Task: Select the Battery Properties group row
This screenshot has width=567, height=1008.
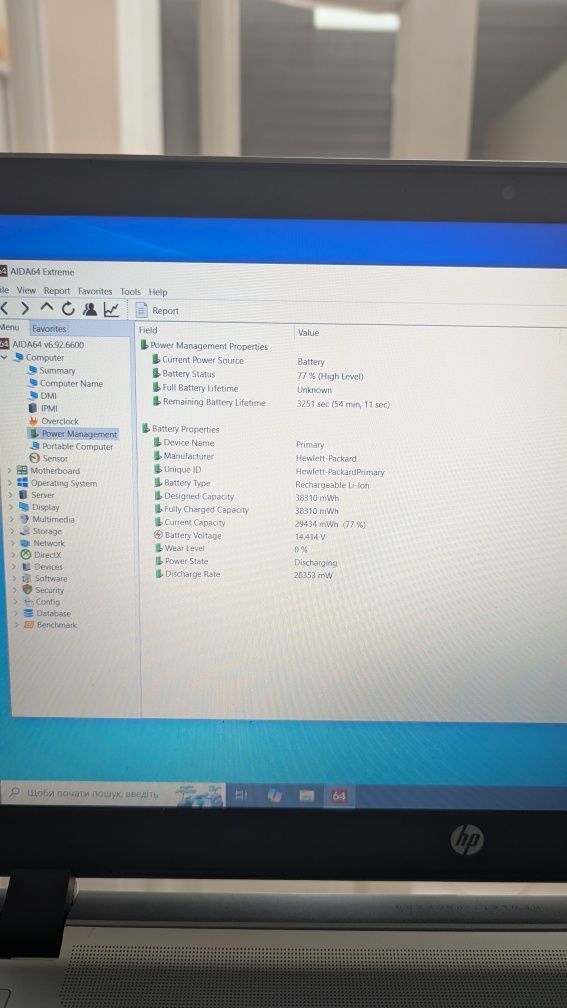Action: (181, 429)
